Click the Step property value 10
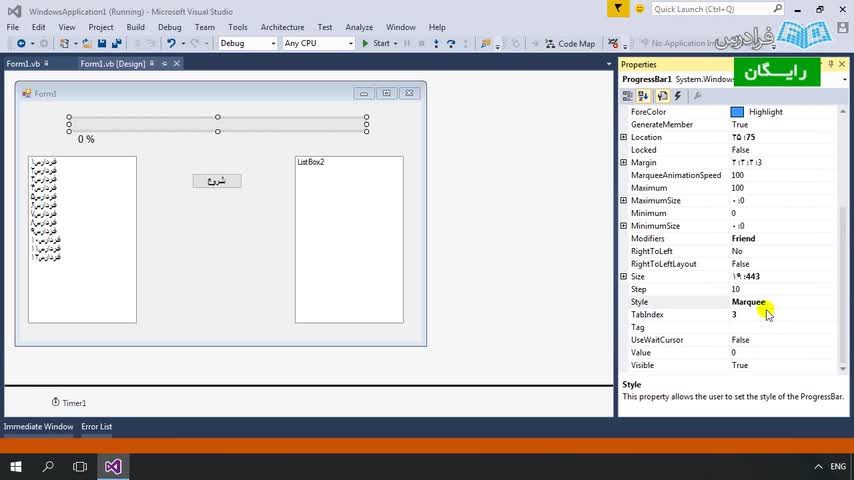This screenshot has width=854, height=480. (x=736, y=289)
